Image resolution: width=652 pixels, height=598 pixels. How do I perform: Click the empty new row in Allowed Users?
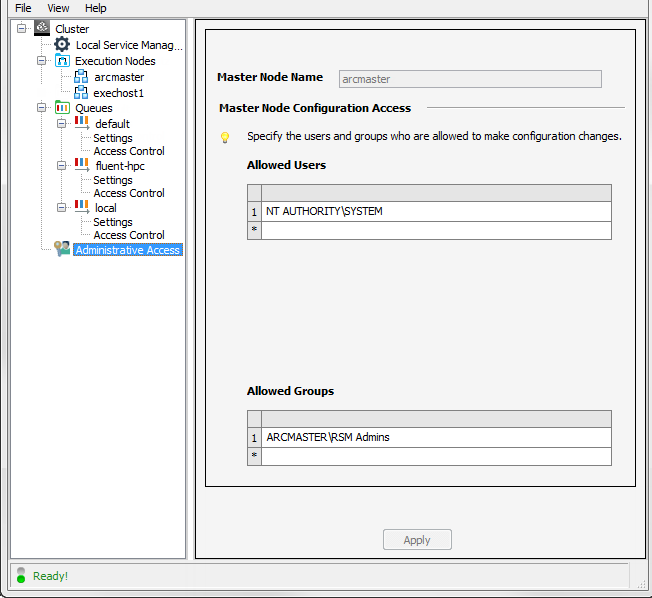436,230
